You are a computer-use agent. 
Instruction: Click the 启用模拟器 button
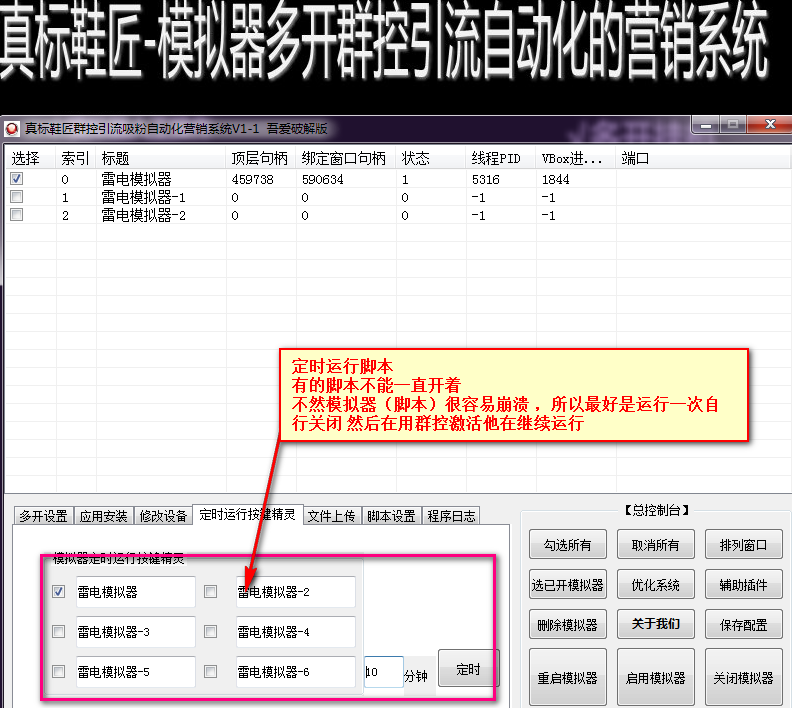656,677
